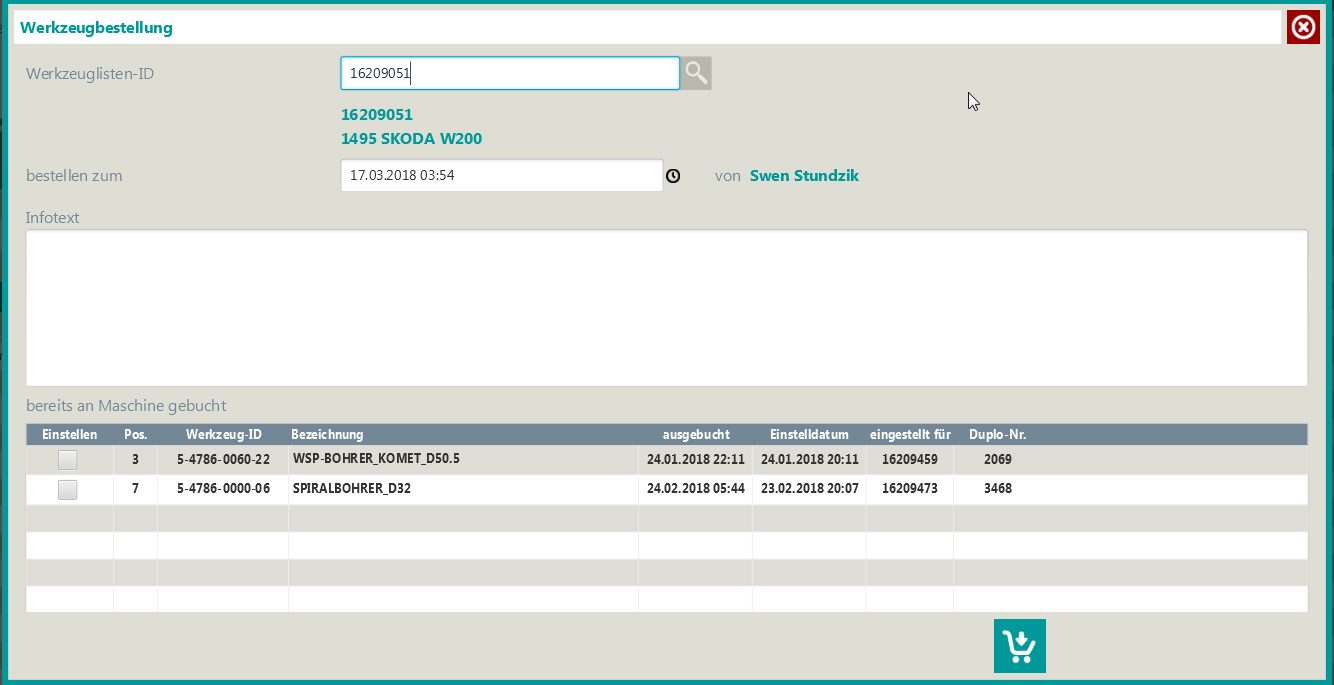Click the Werkzeug-ID column header
Image resolution: width=1334 pixels, height=685 pixels.
[x=223, y=435]
